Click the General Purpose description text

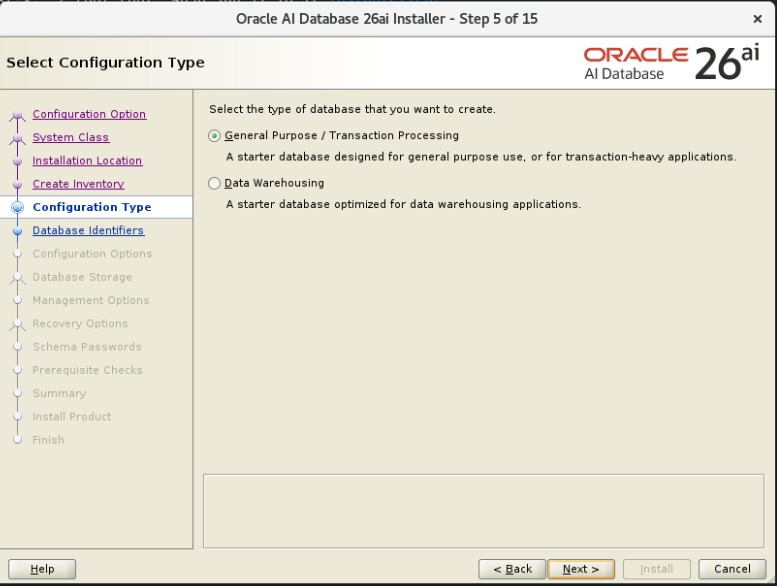point(481,157)
